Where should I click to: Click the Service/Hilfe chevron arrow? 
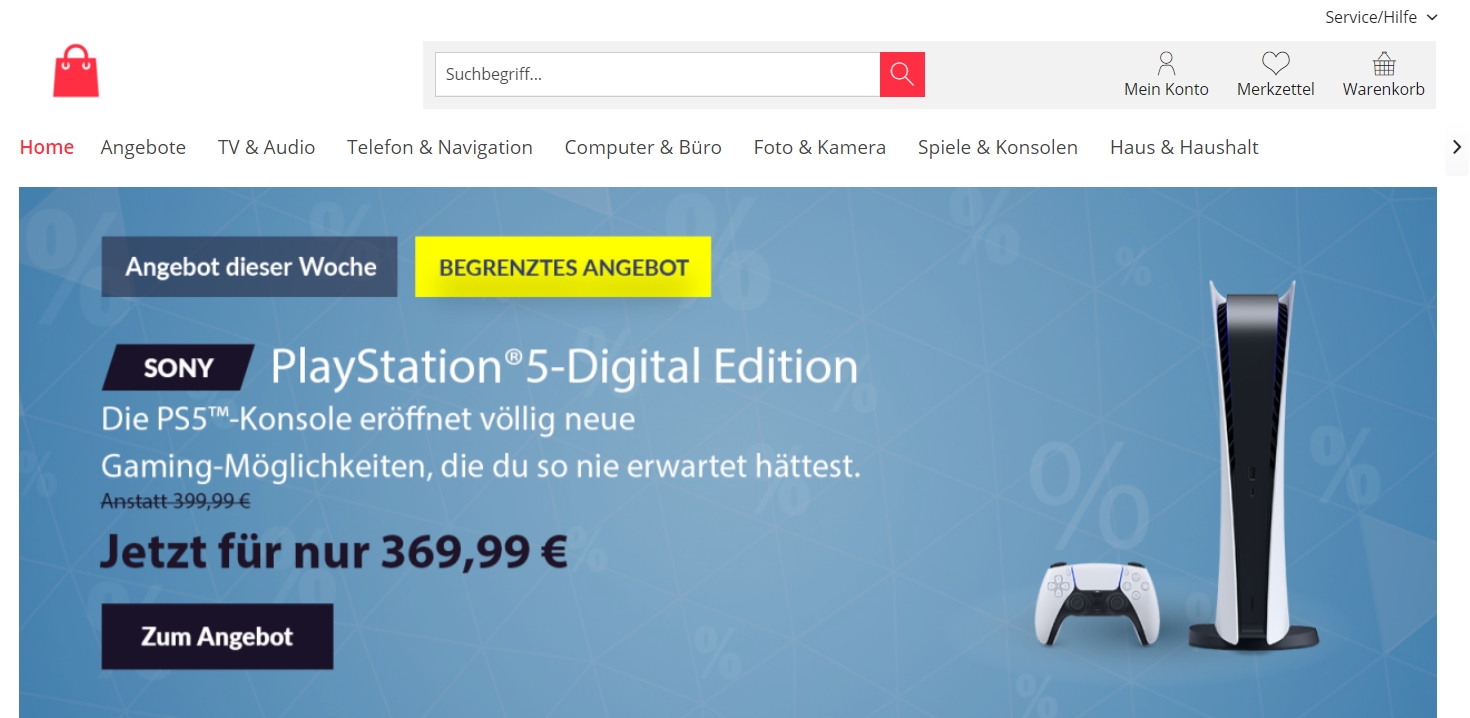(x=1431, y=18)
